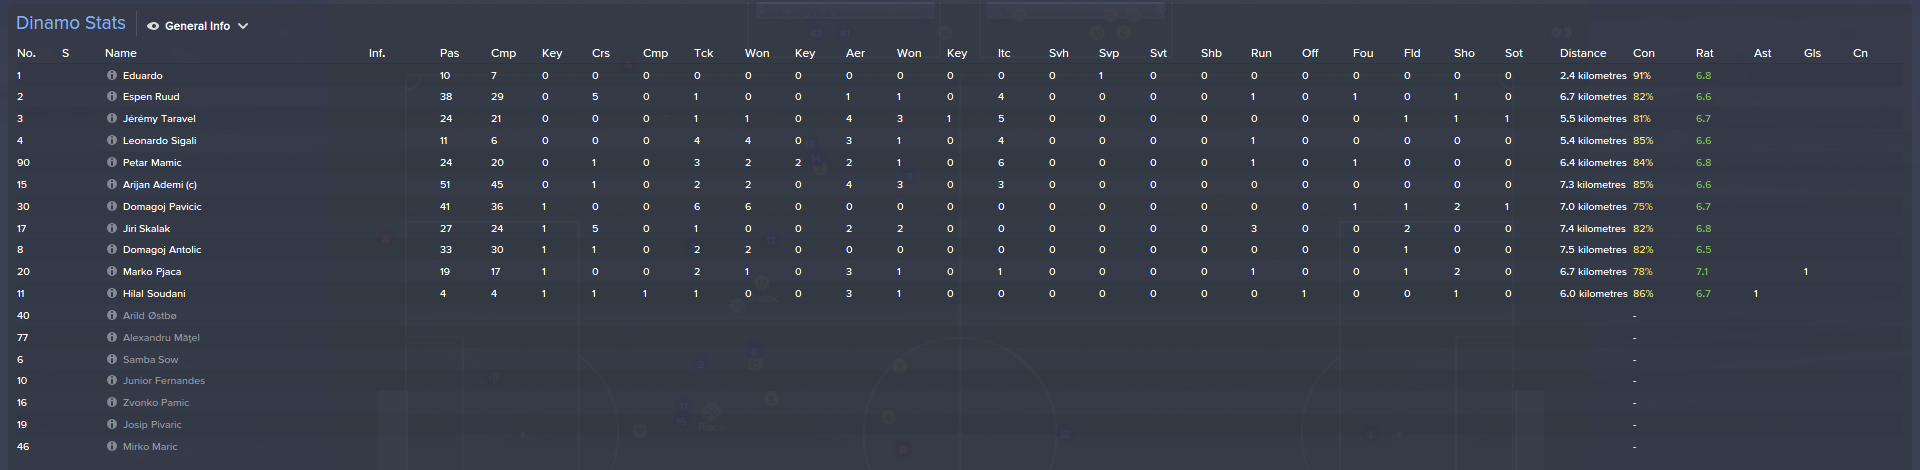Open Petar Mamic player profile
The image size is (1920, 470).
152,163
